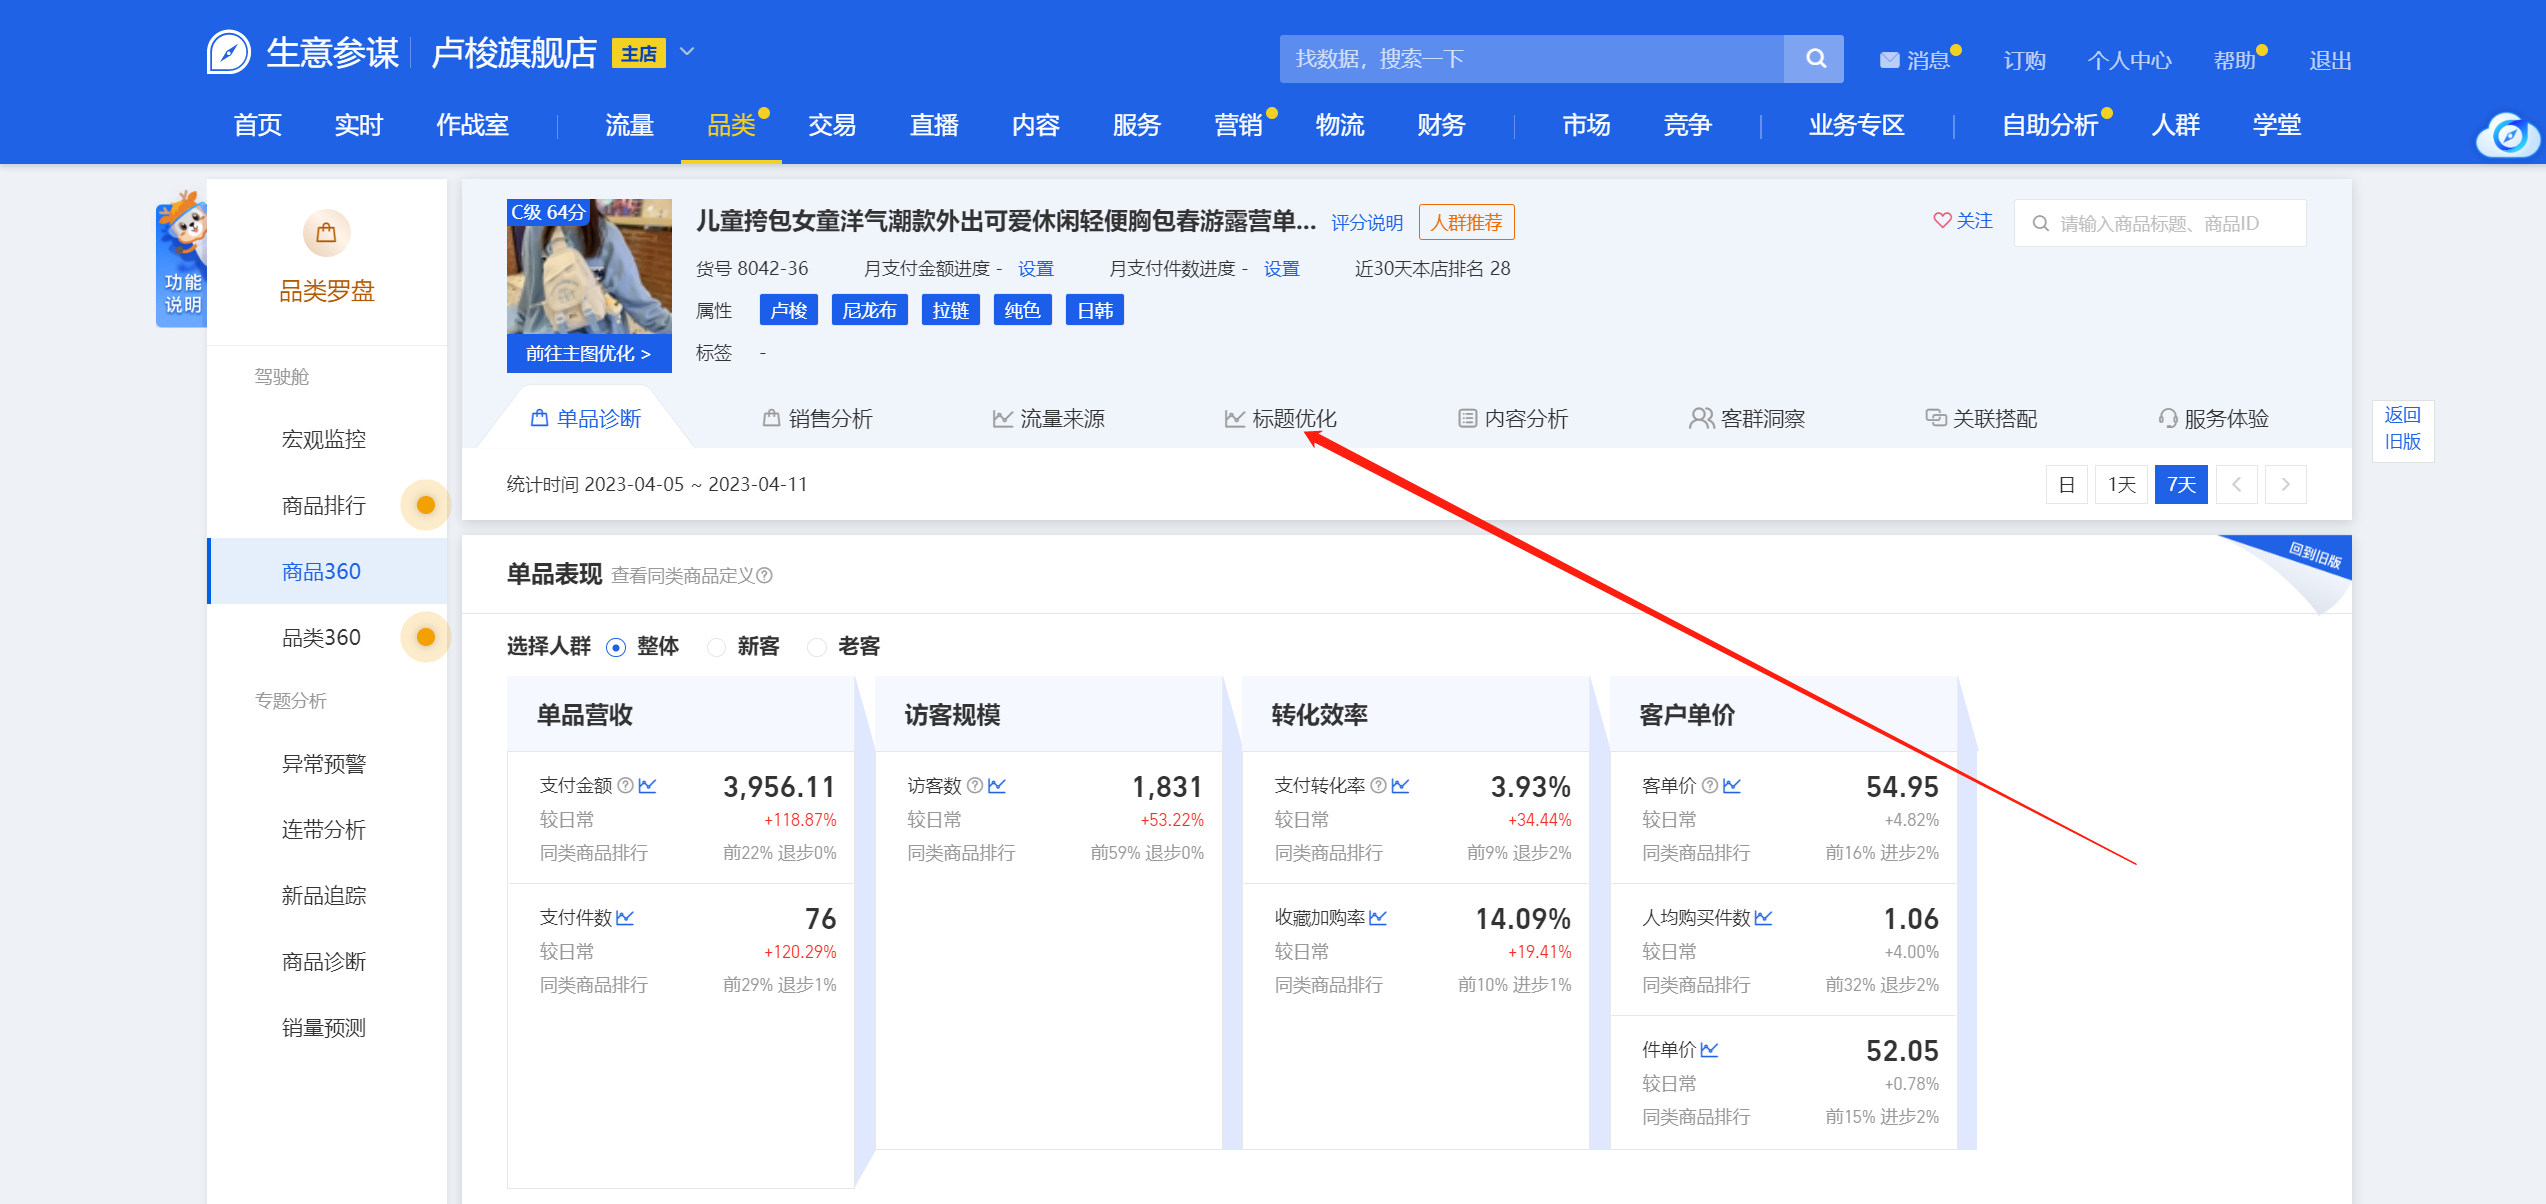
Task: Open the messages envelope icon
Action: 1889,60
